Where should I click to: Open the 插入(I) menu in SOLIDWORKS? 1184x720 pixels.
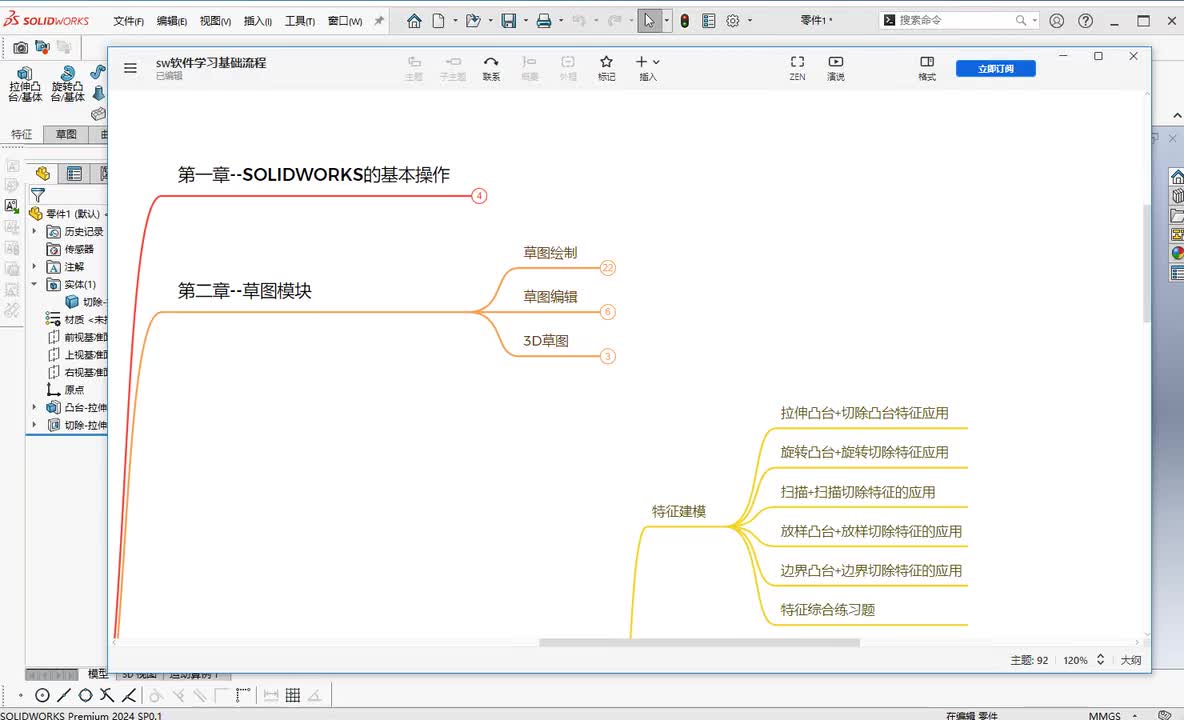click(257, 21)
